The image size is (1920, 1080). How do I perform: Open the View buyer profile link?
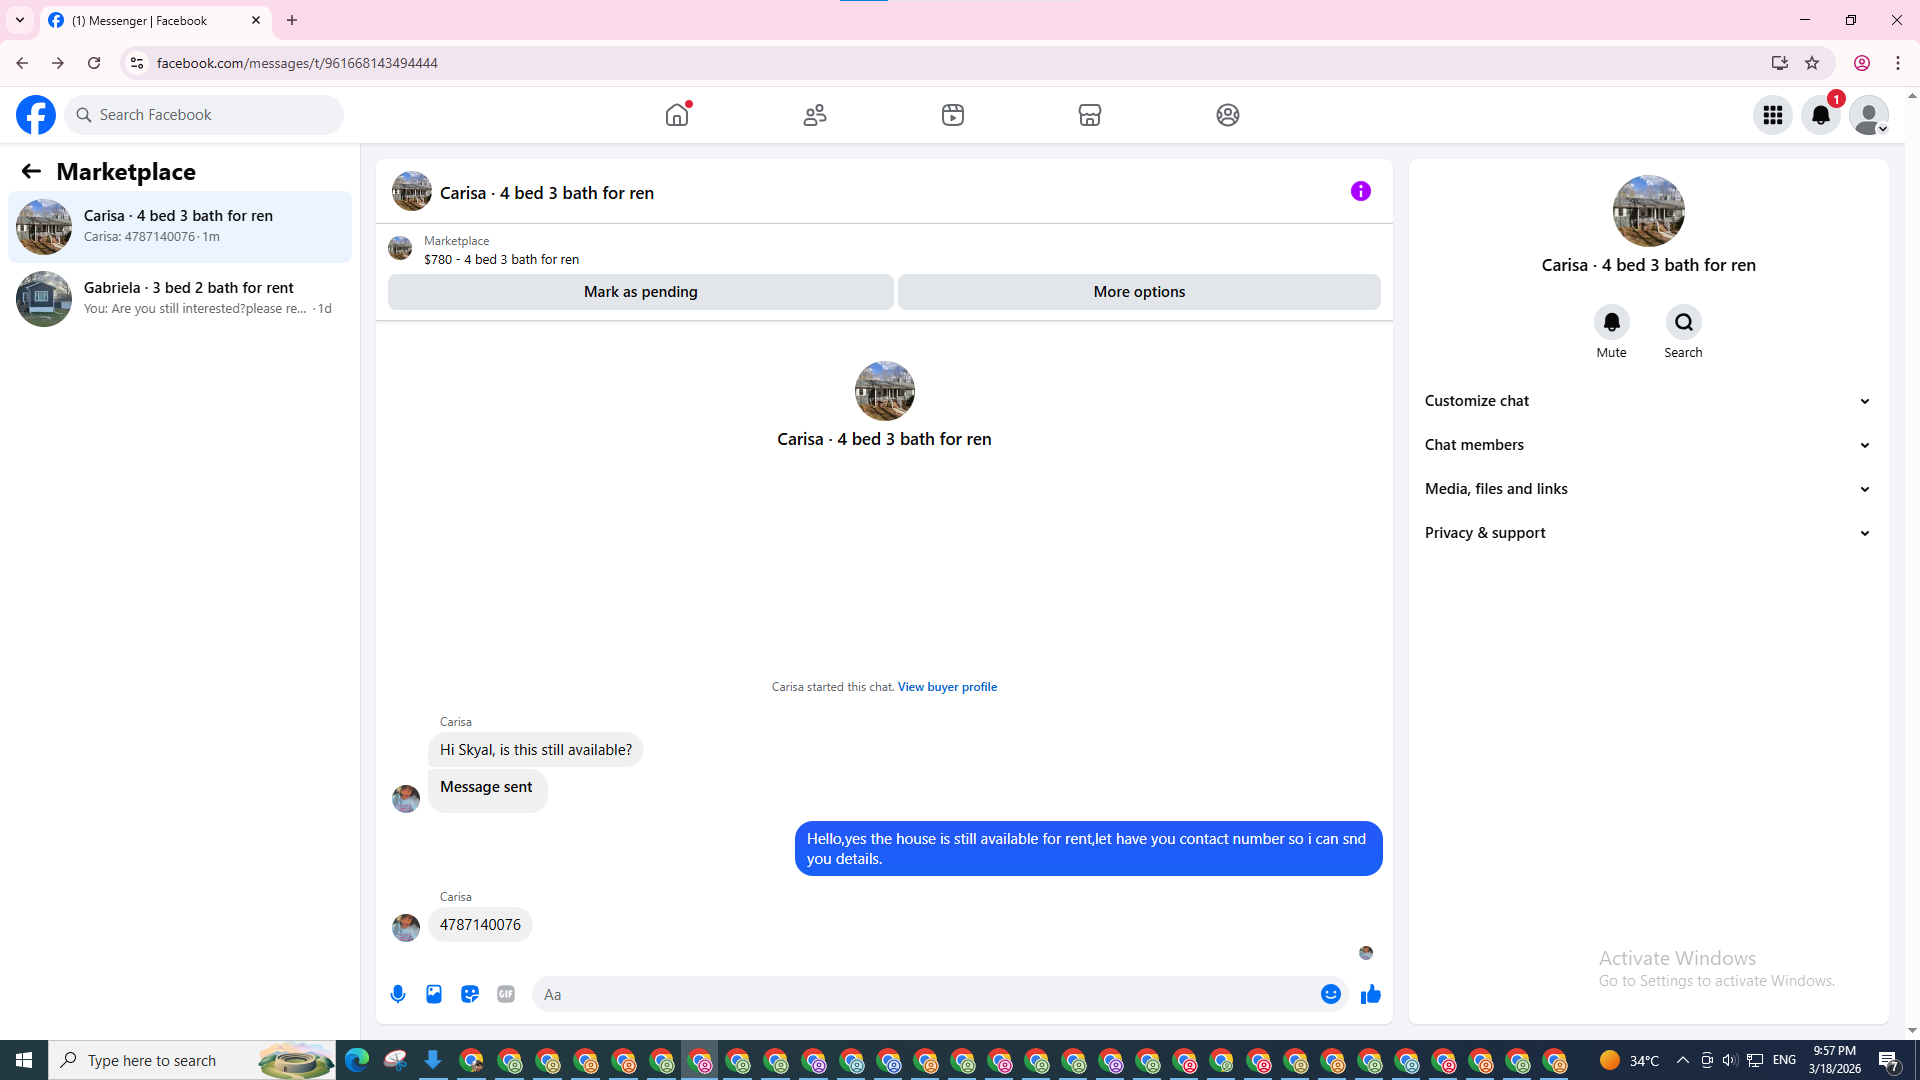click(x=947, y=687)
